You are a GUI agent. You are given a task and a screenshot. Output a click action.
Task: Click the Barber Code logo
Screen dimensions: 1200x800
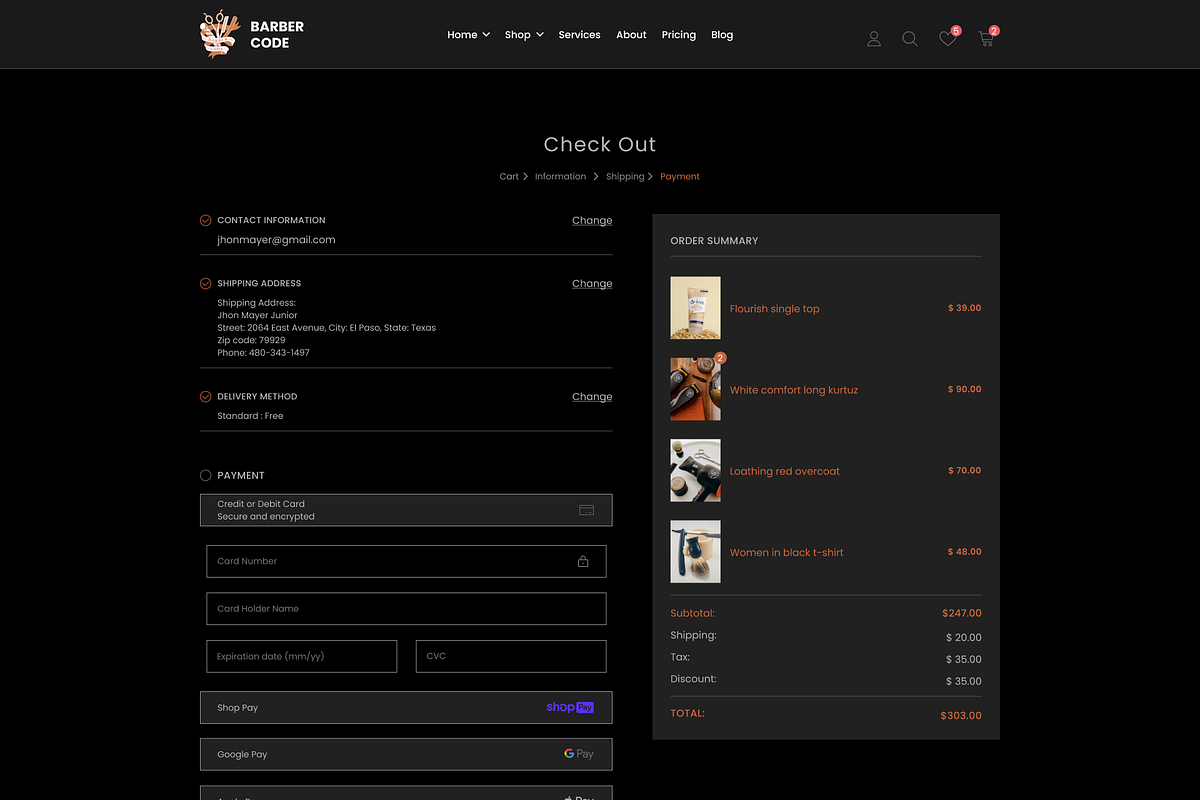click(x=252, y=34)
